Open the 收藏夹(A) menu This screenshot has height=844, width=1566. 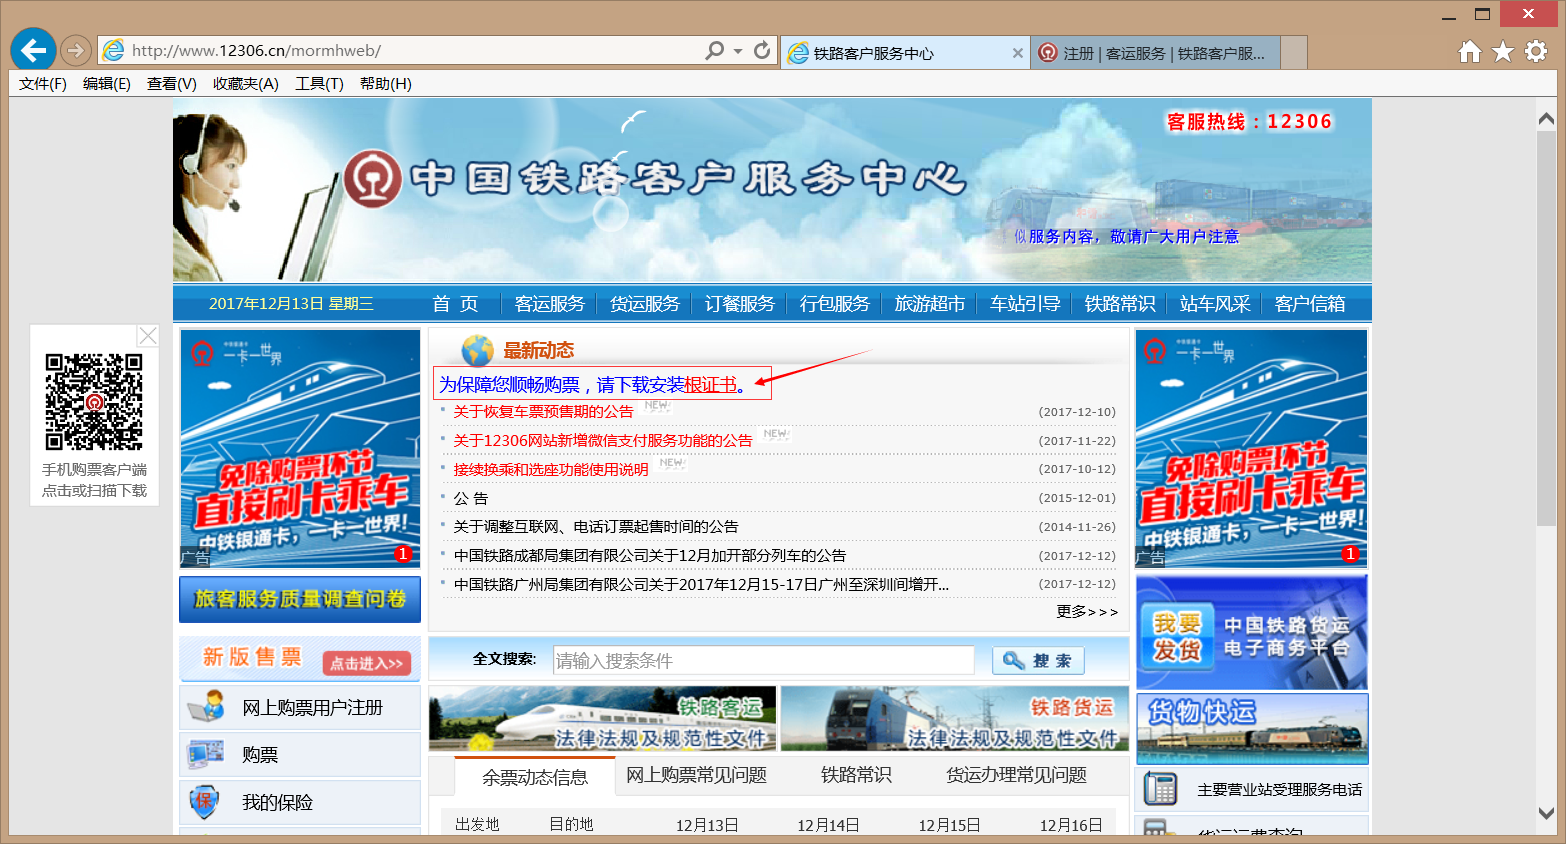246,84
